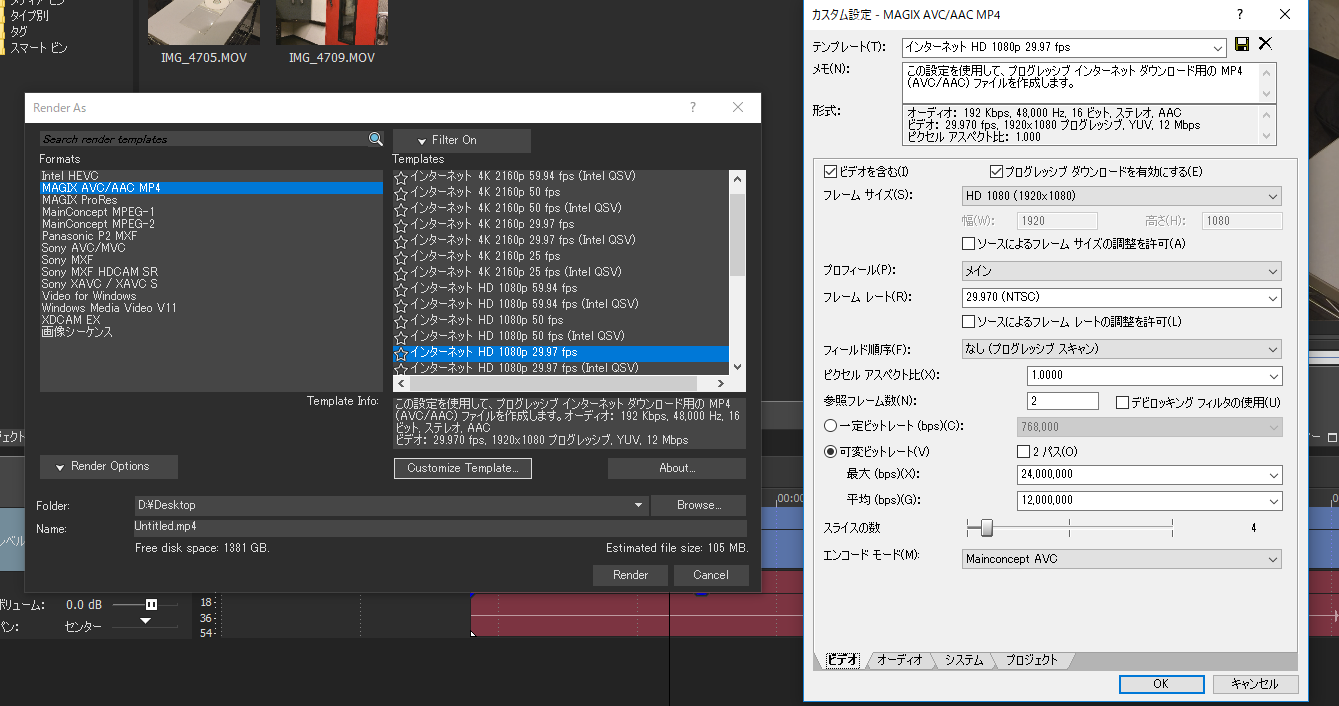Select the IMG_4709.MOV thumbnail
This screenshot has width=1339, height=706.
coord(331,22)
